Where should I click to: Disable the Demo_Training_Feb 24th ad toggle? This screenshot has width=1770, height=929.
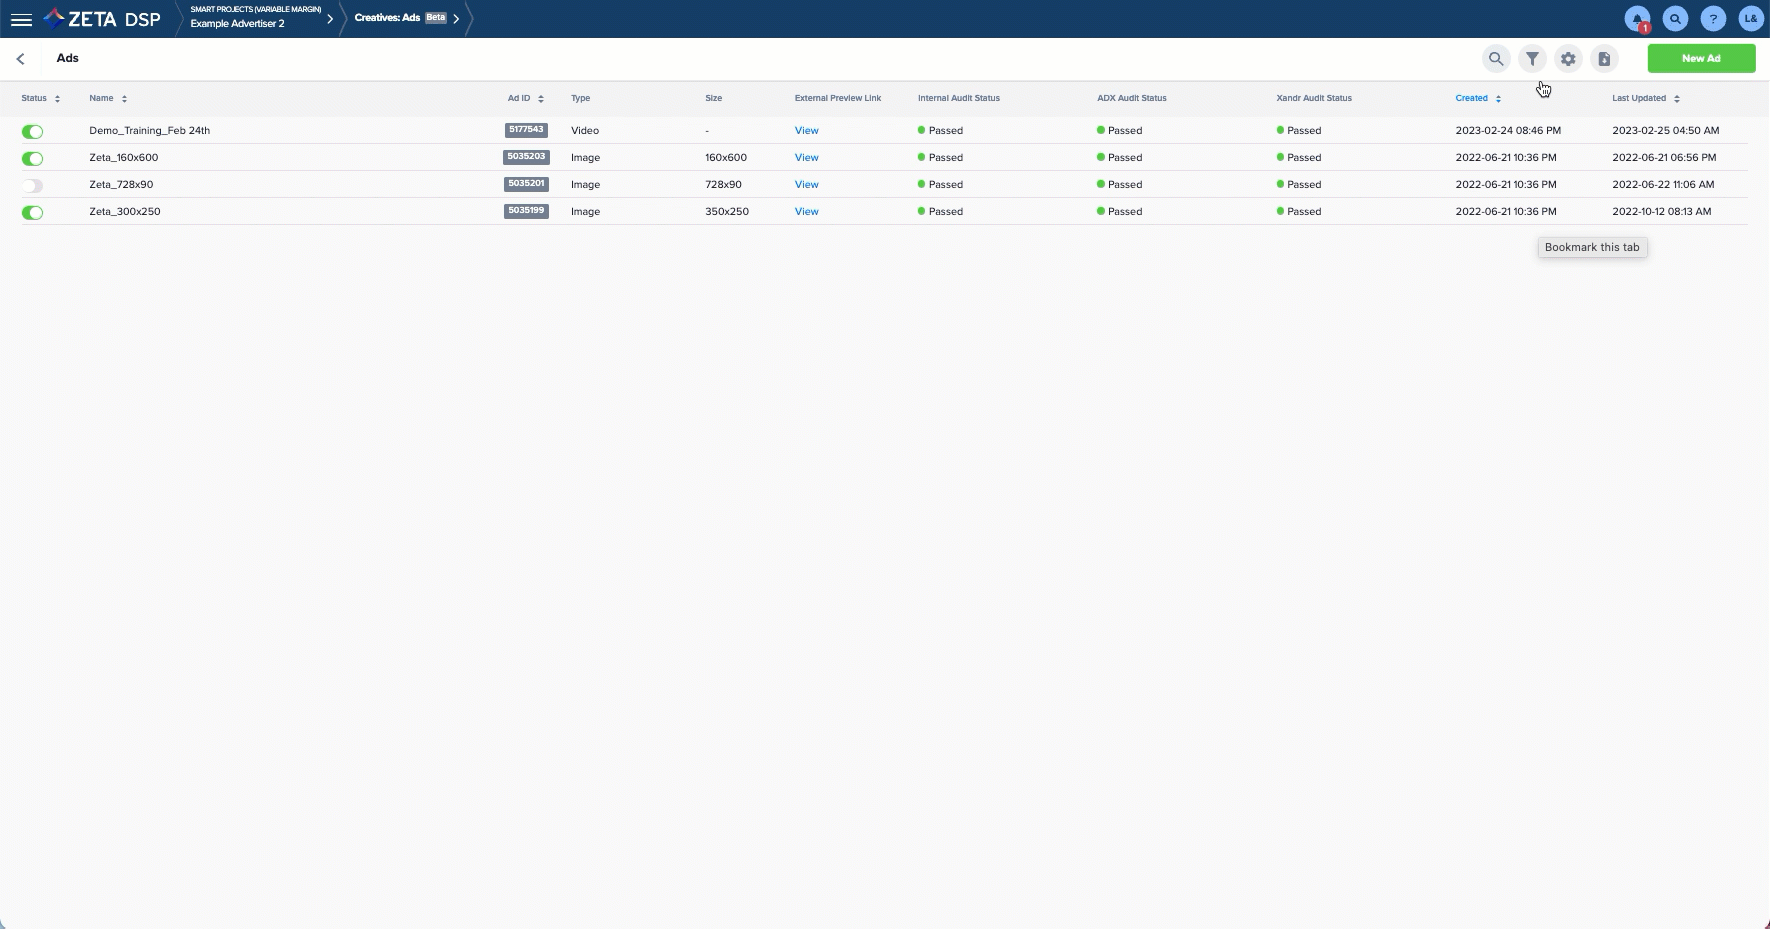click(33, 131)
